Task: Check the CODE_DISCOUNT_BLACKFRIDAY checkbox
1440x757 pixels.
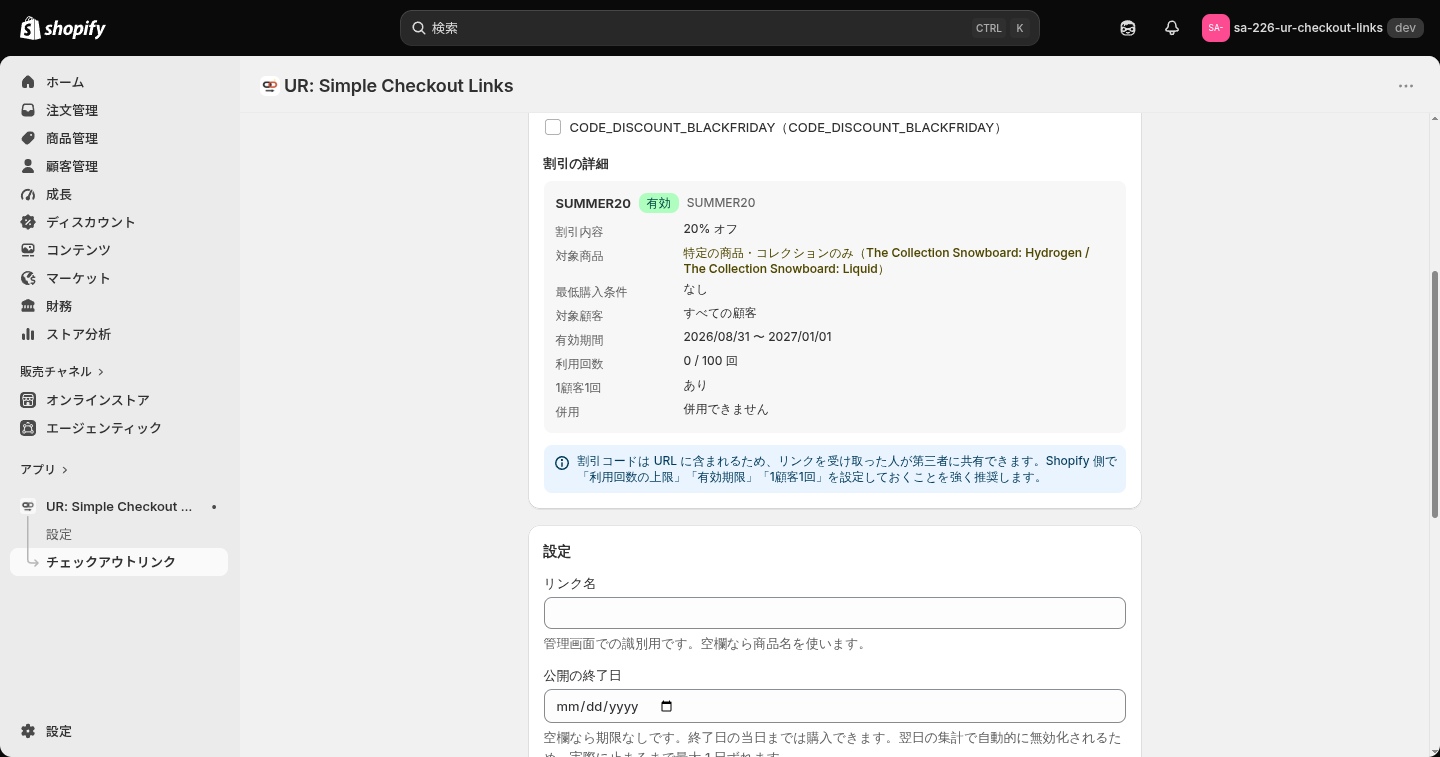Action: (x=553, y=127)
